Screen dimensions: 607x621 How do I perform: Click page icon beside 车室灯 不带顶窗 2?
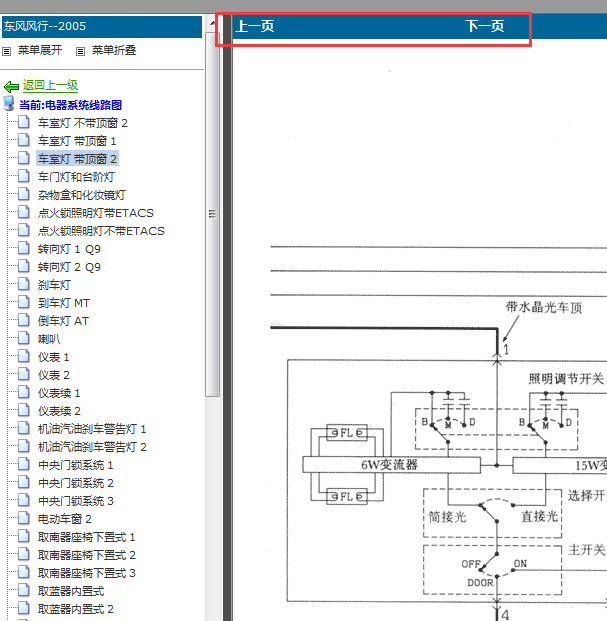pos(24,122)
